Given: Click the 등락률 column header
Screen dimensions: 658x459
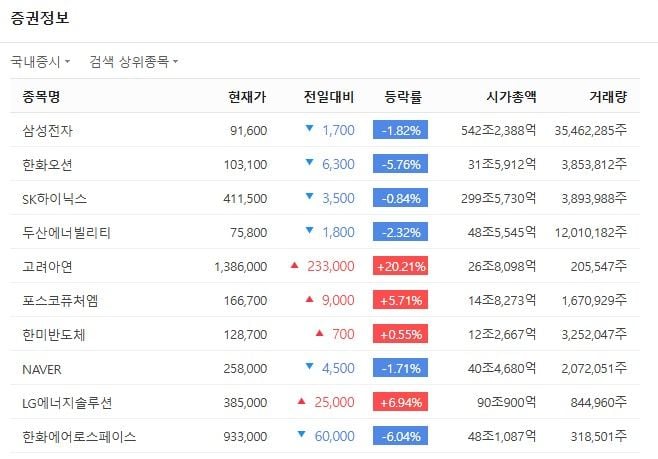Looking at the screenshot, I should [x=403, y=97].
